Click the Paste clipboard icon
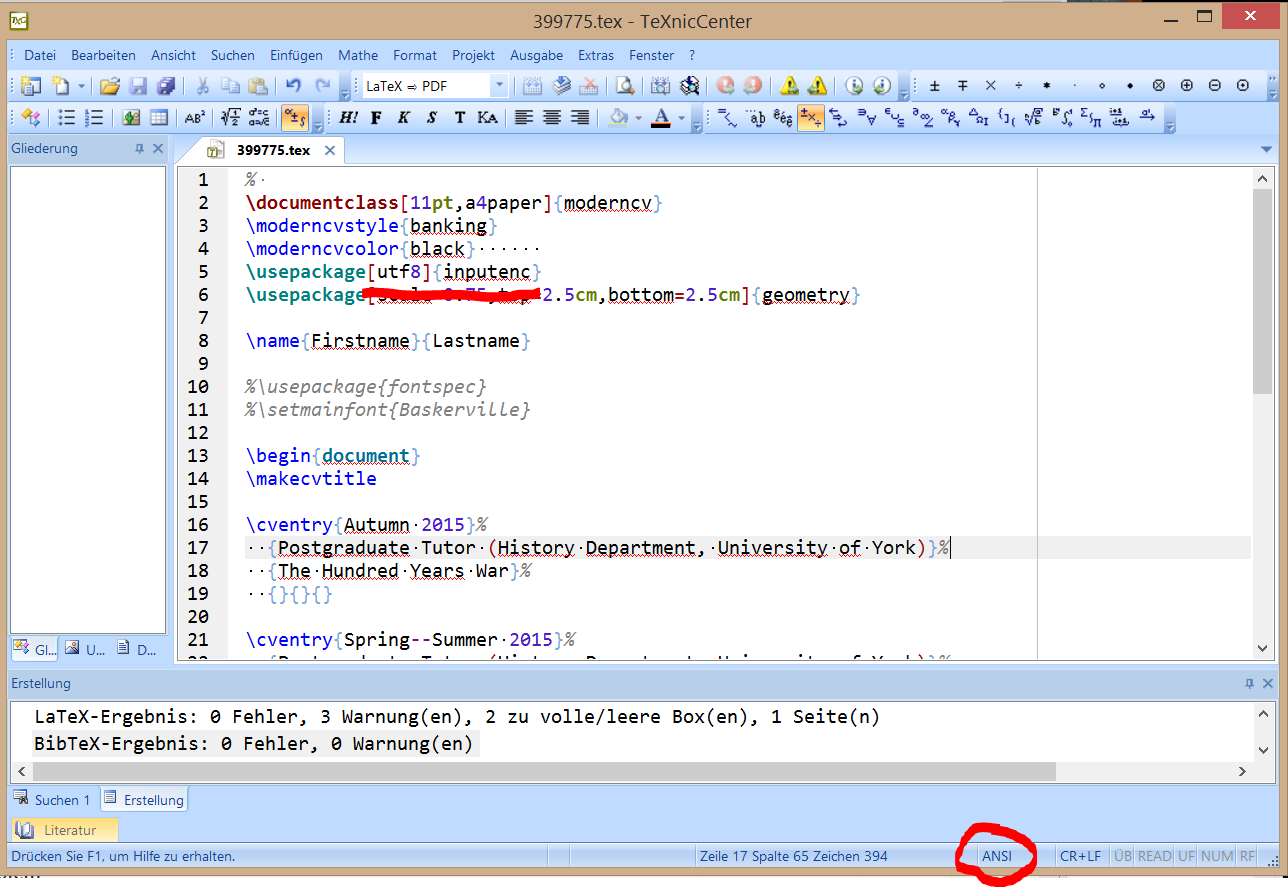1288x887 pixels. (258, 86)
